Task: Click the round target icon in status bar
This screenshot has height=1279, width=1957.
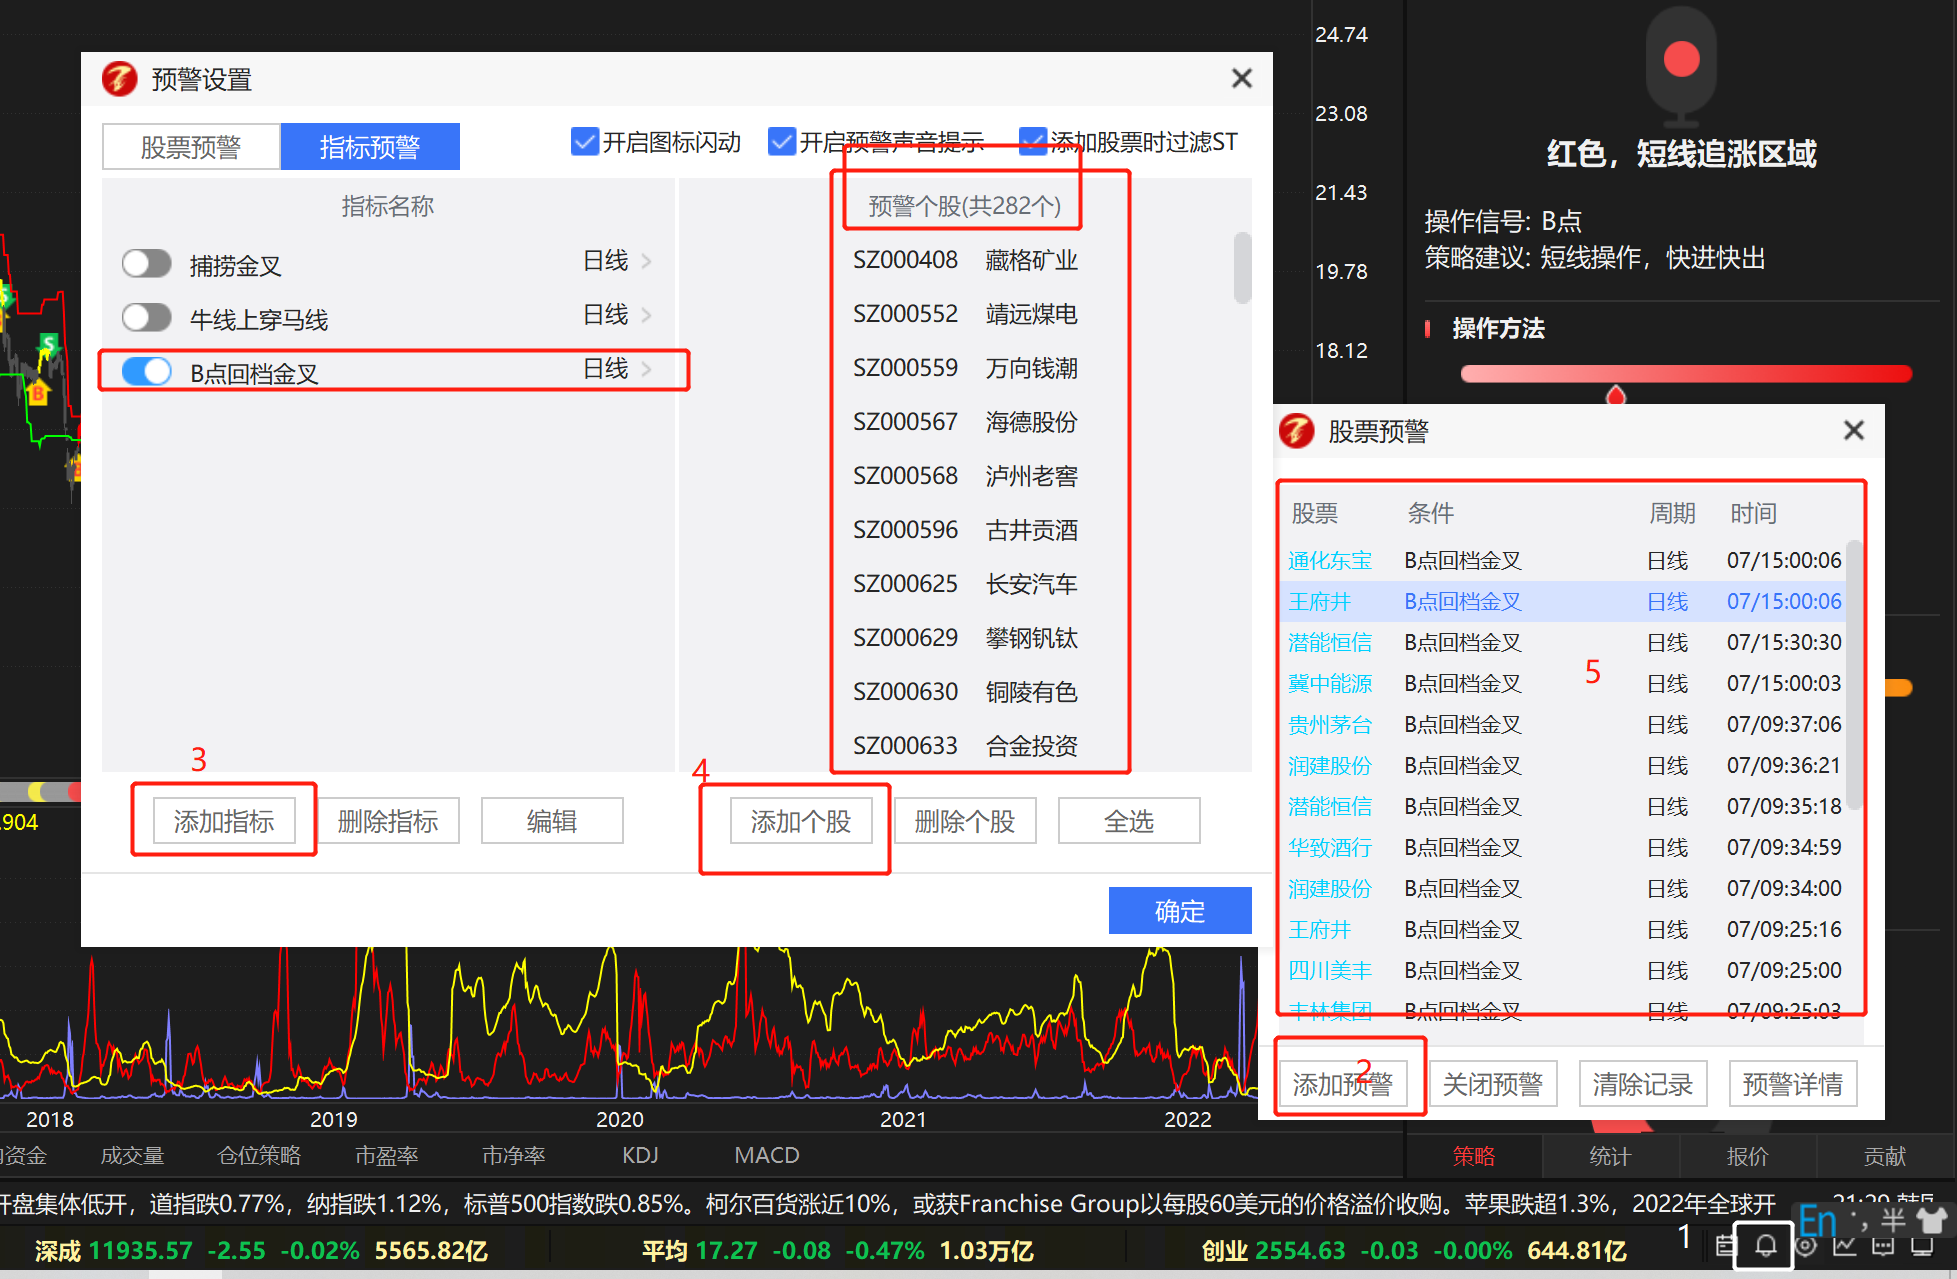Action: pyautogui.click(x=1806, y=1245)
